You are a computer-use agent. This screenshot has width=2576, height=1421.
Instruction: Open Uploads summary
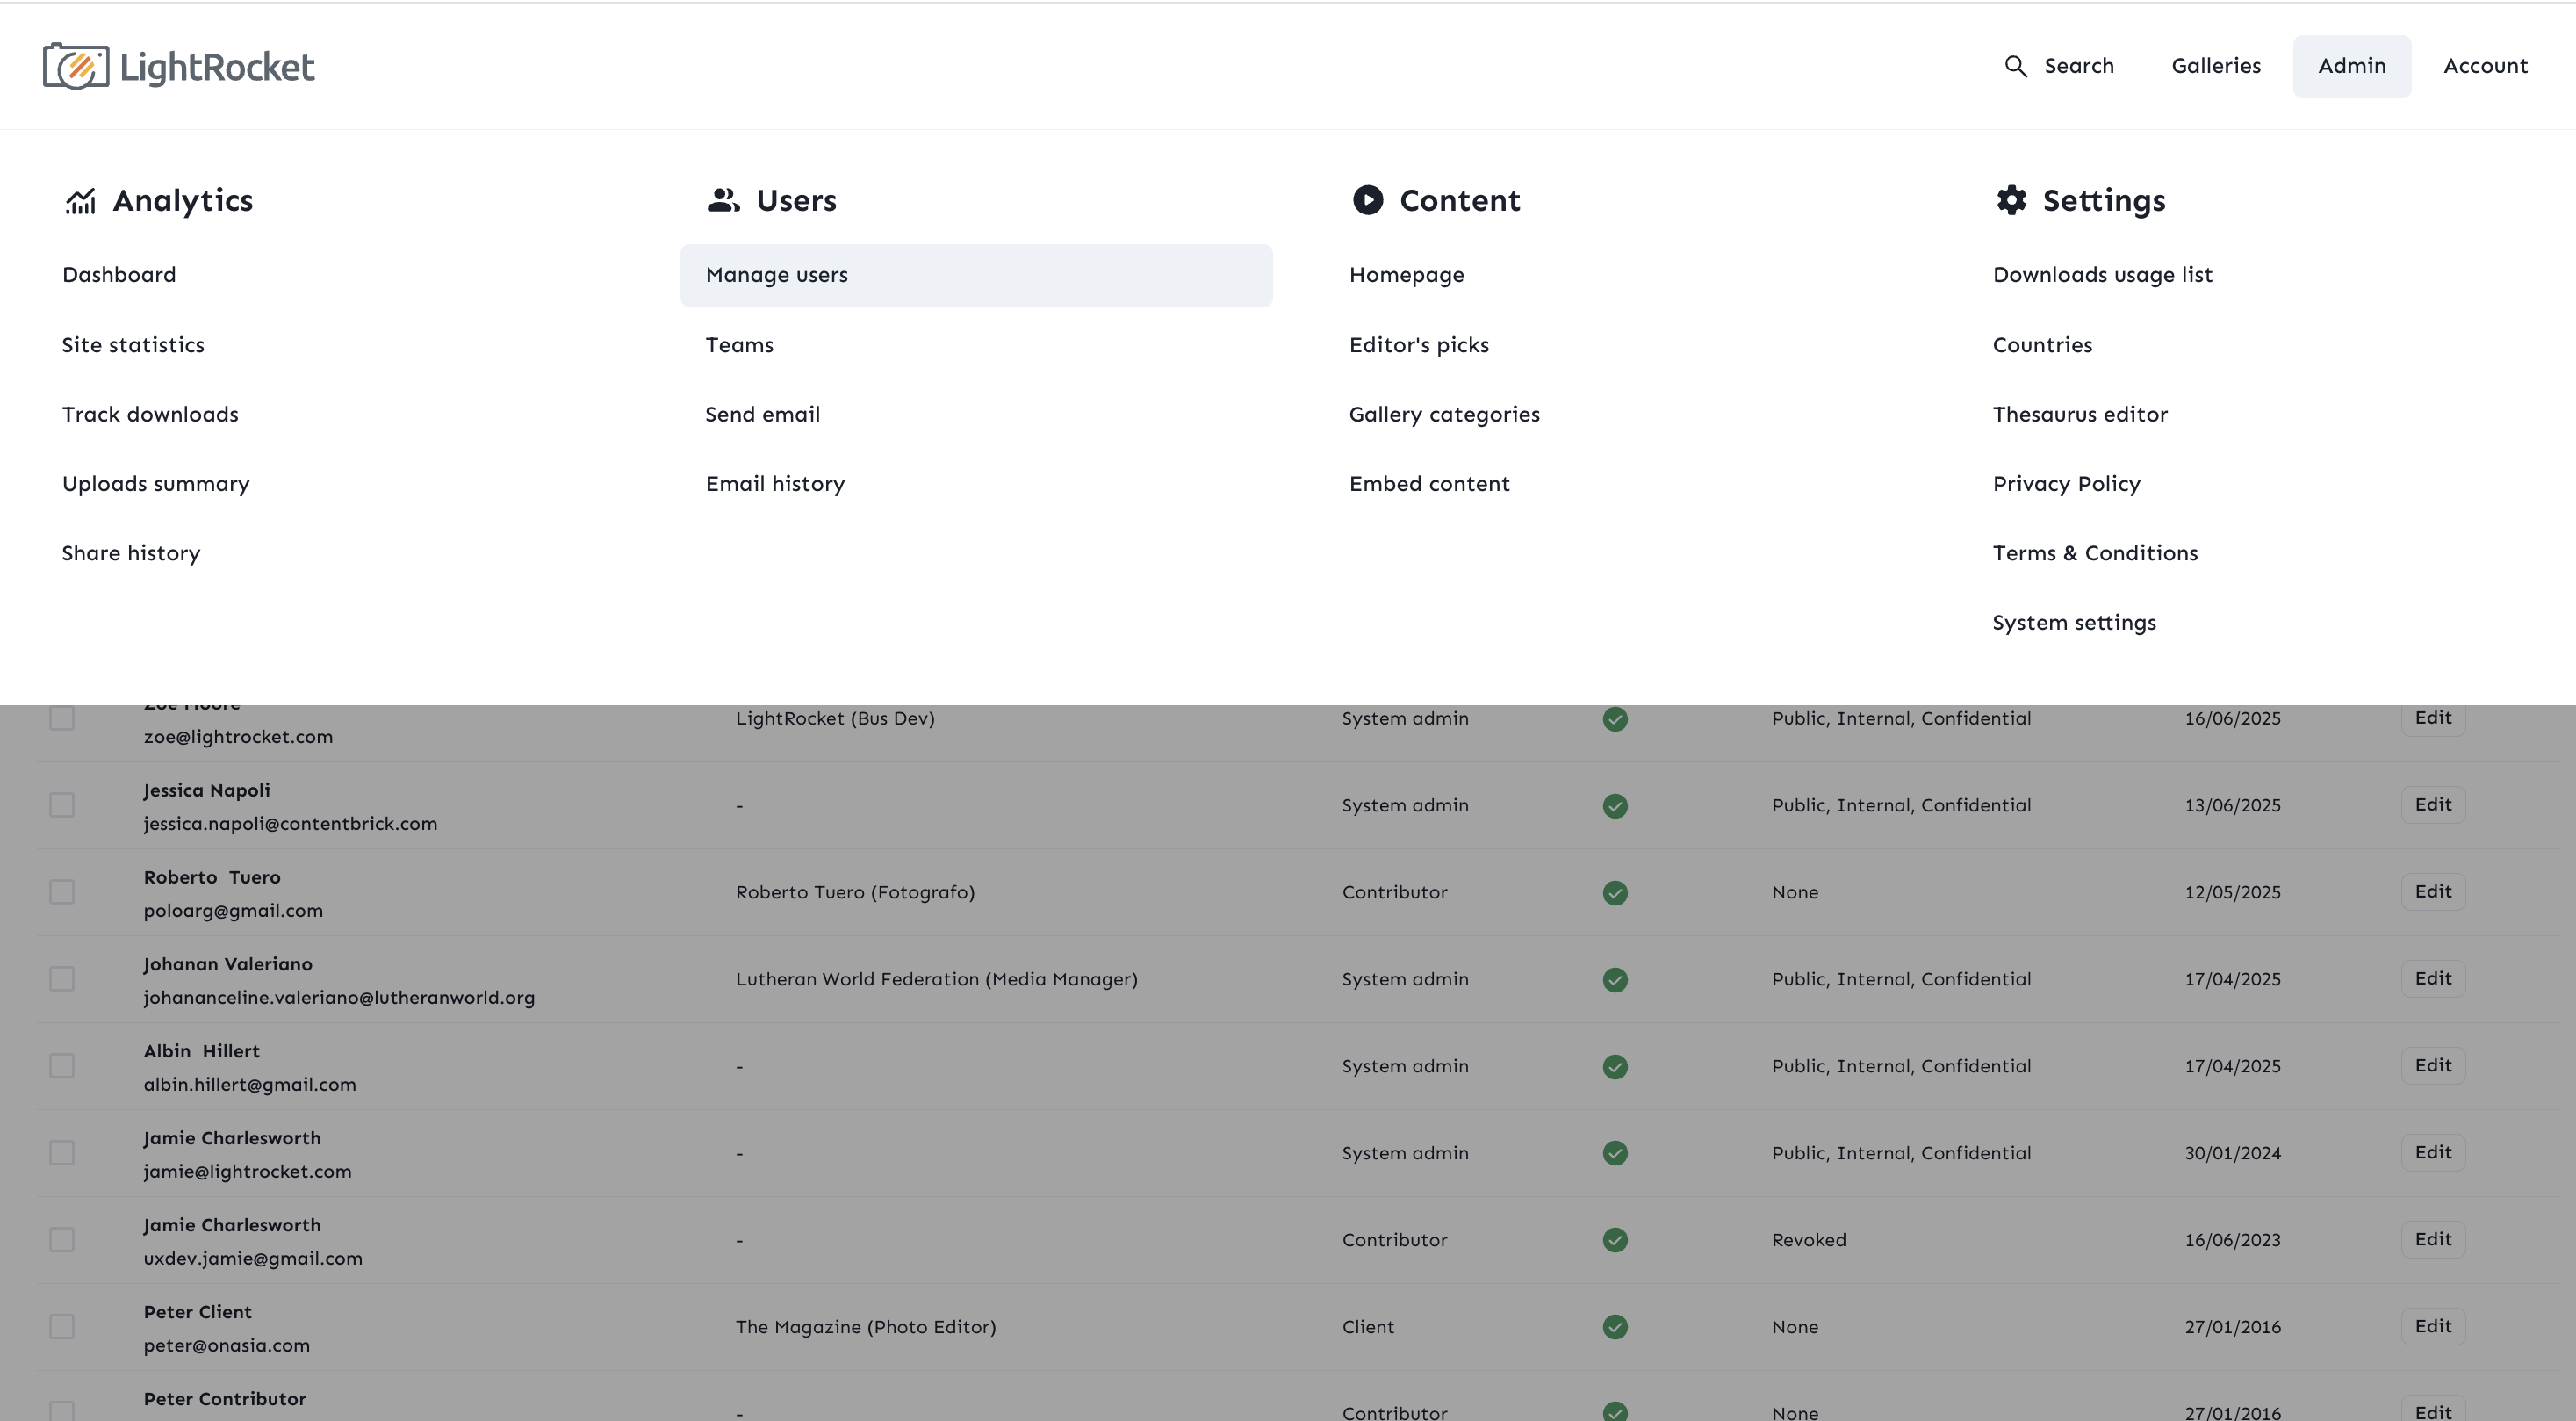pos(156,484)
